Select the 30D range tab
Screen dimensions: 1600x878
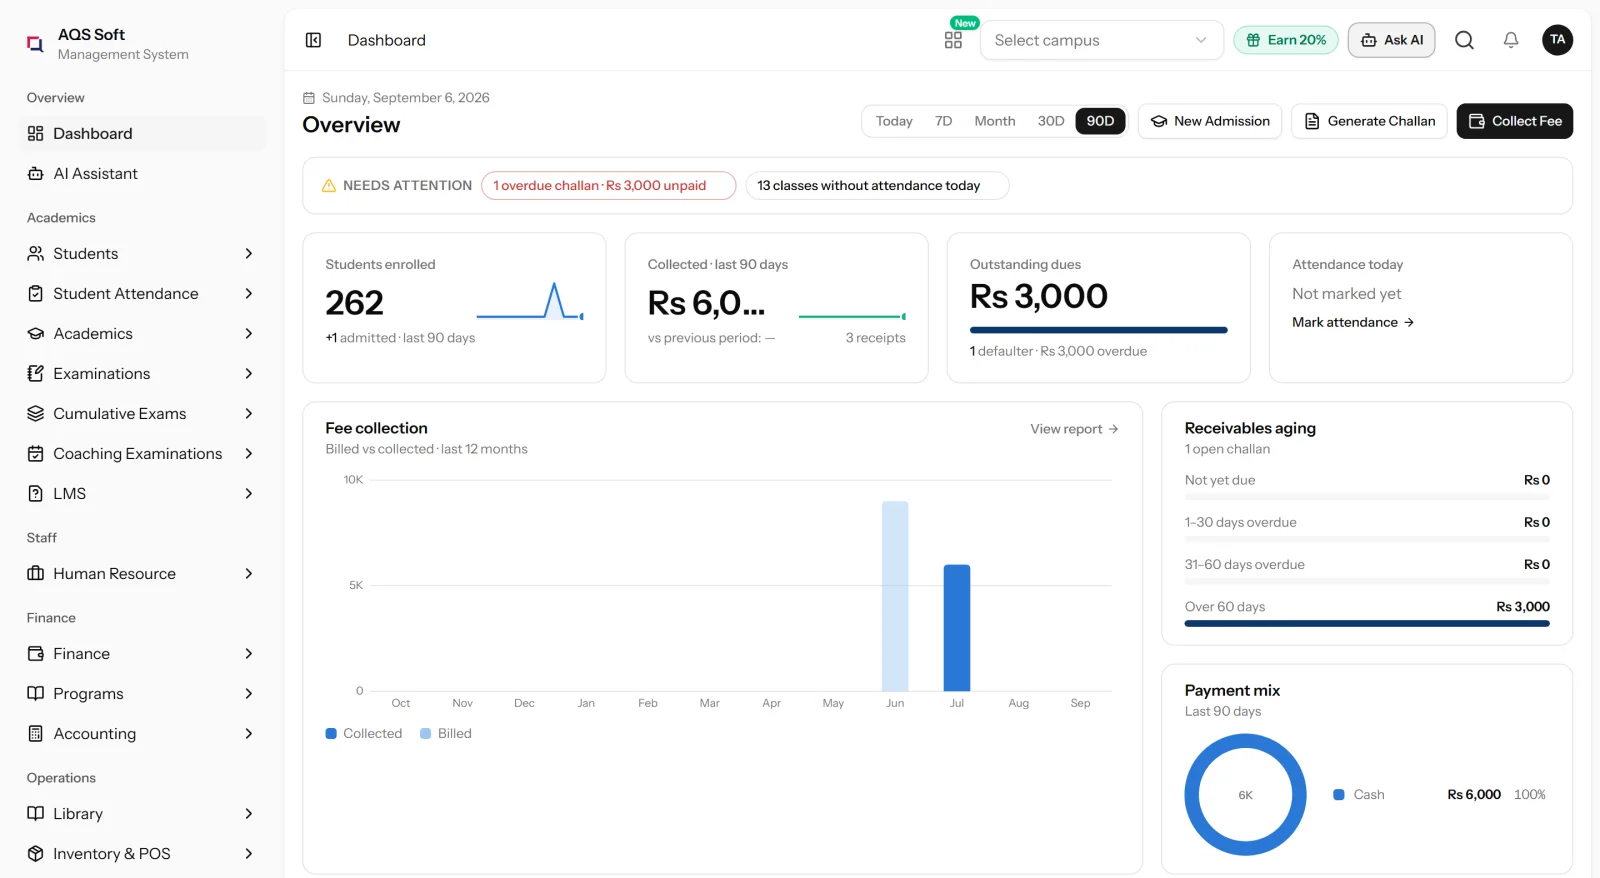pos(1051,121)
